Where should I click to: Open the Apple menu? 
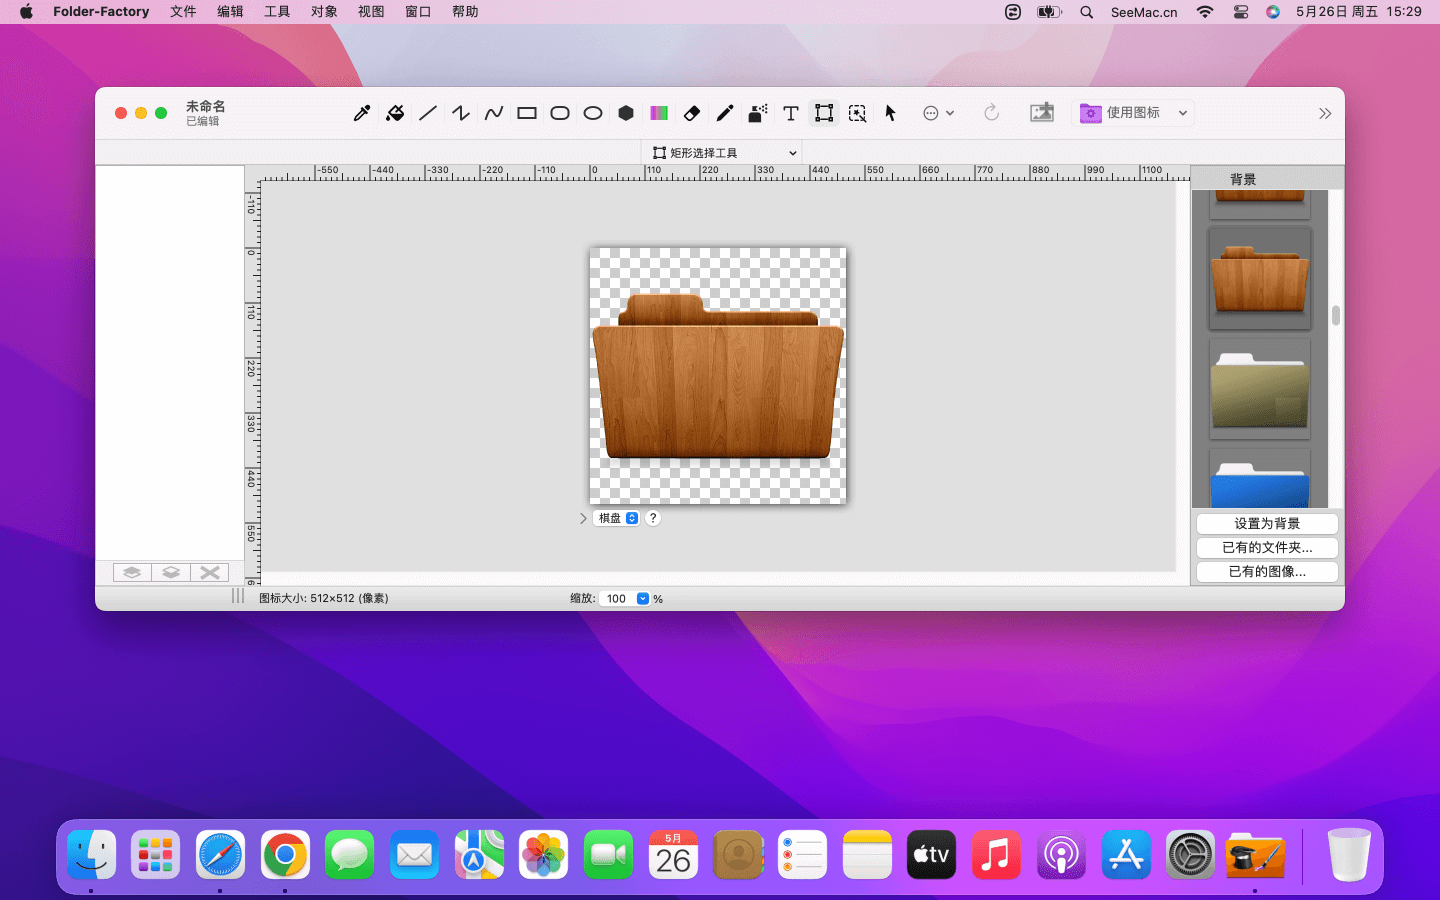coord(26,12)
